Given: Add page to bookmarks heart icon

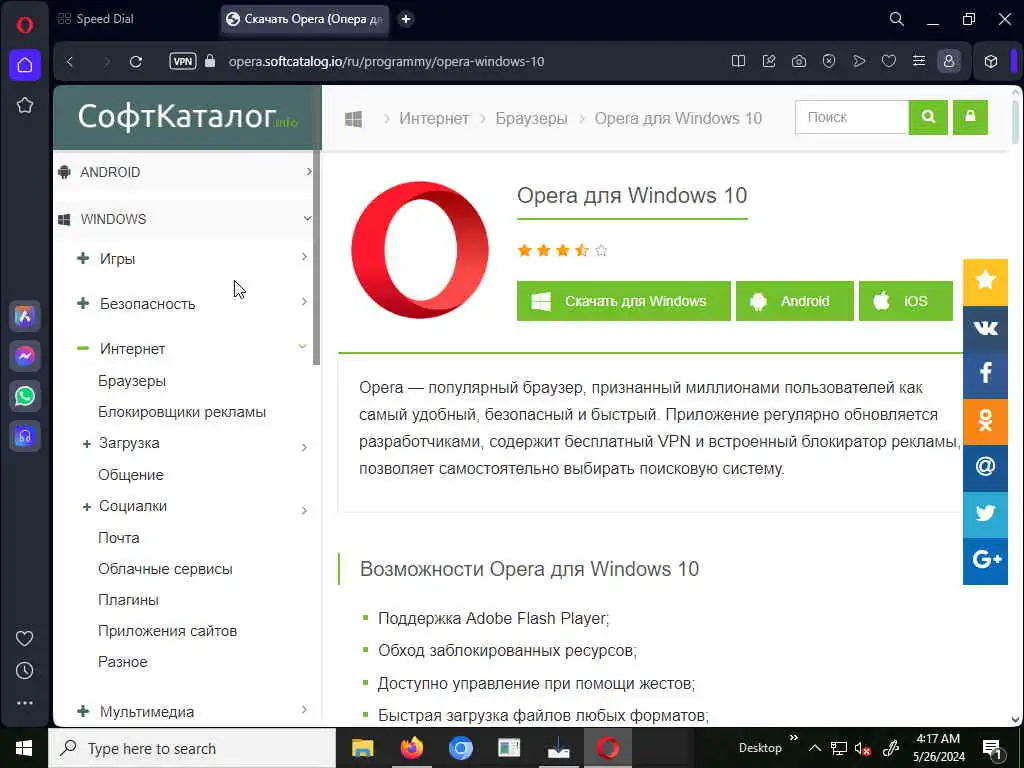Looking at the screenshot, I should coord(889,61).
